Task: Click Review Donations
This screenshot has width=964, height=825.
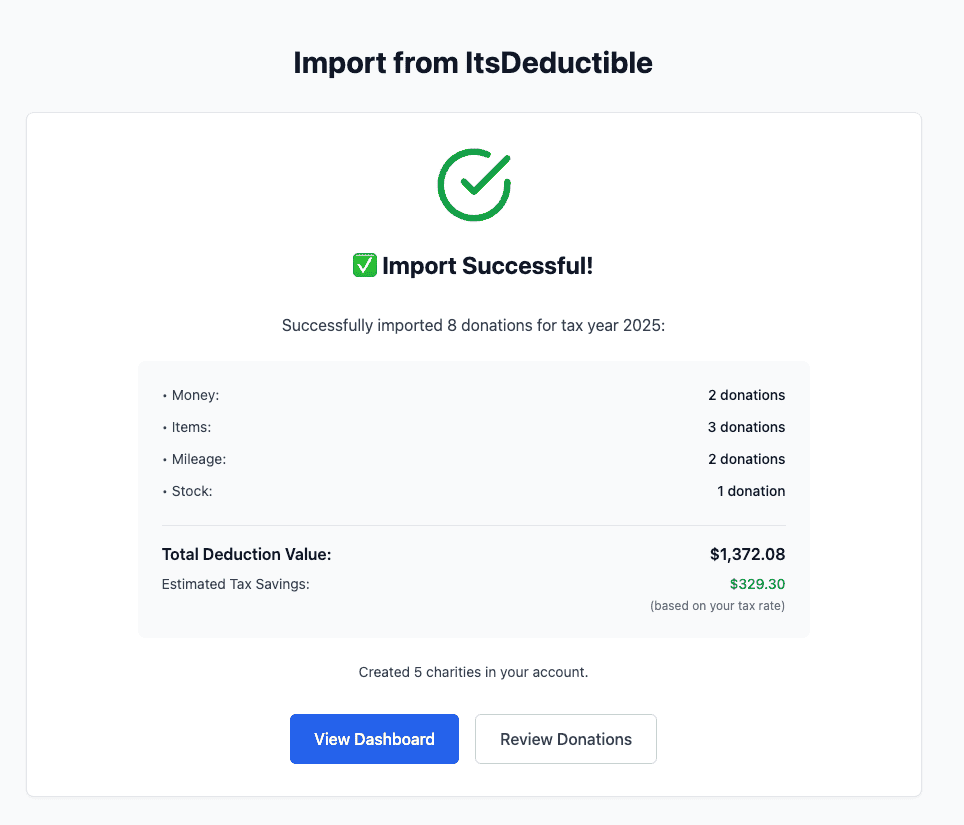Action: pyautogui.click(x=565, y=738)
